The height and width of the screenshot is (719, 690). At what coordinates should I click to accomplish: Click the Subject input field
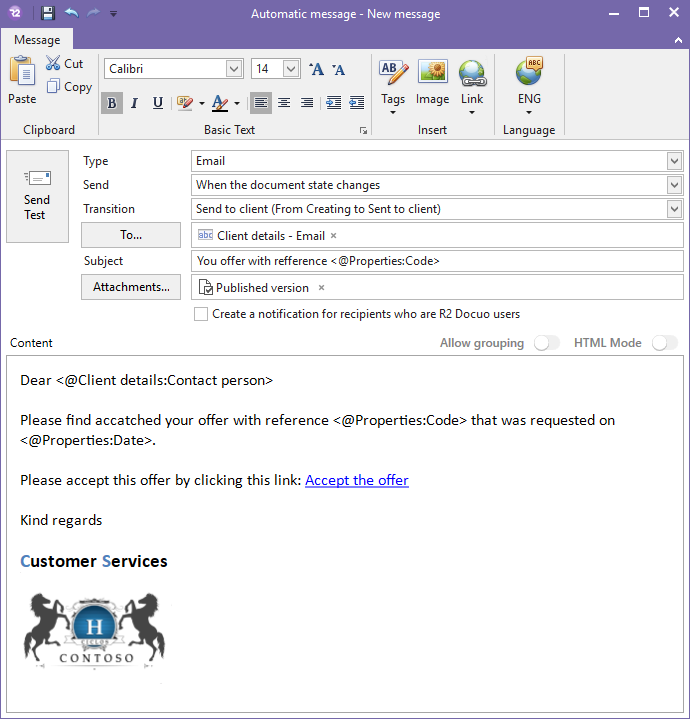pos(437,261)
